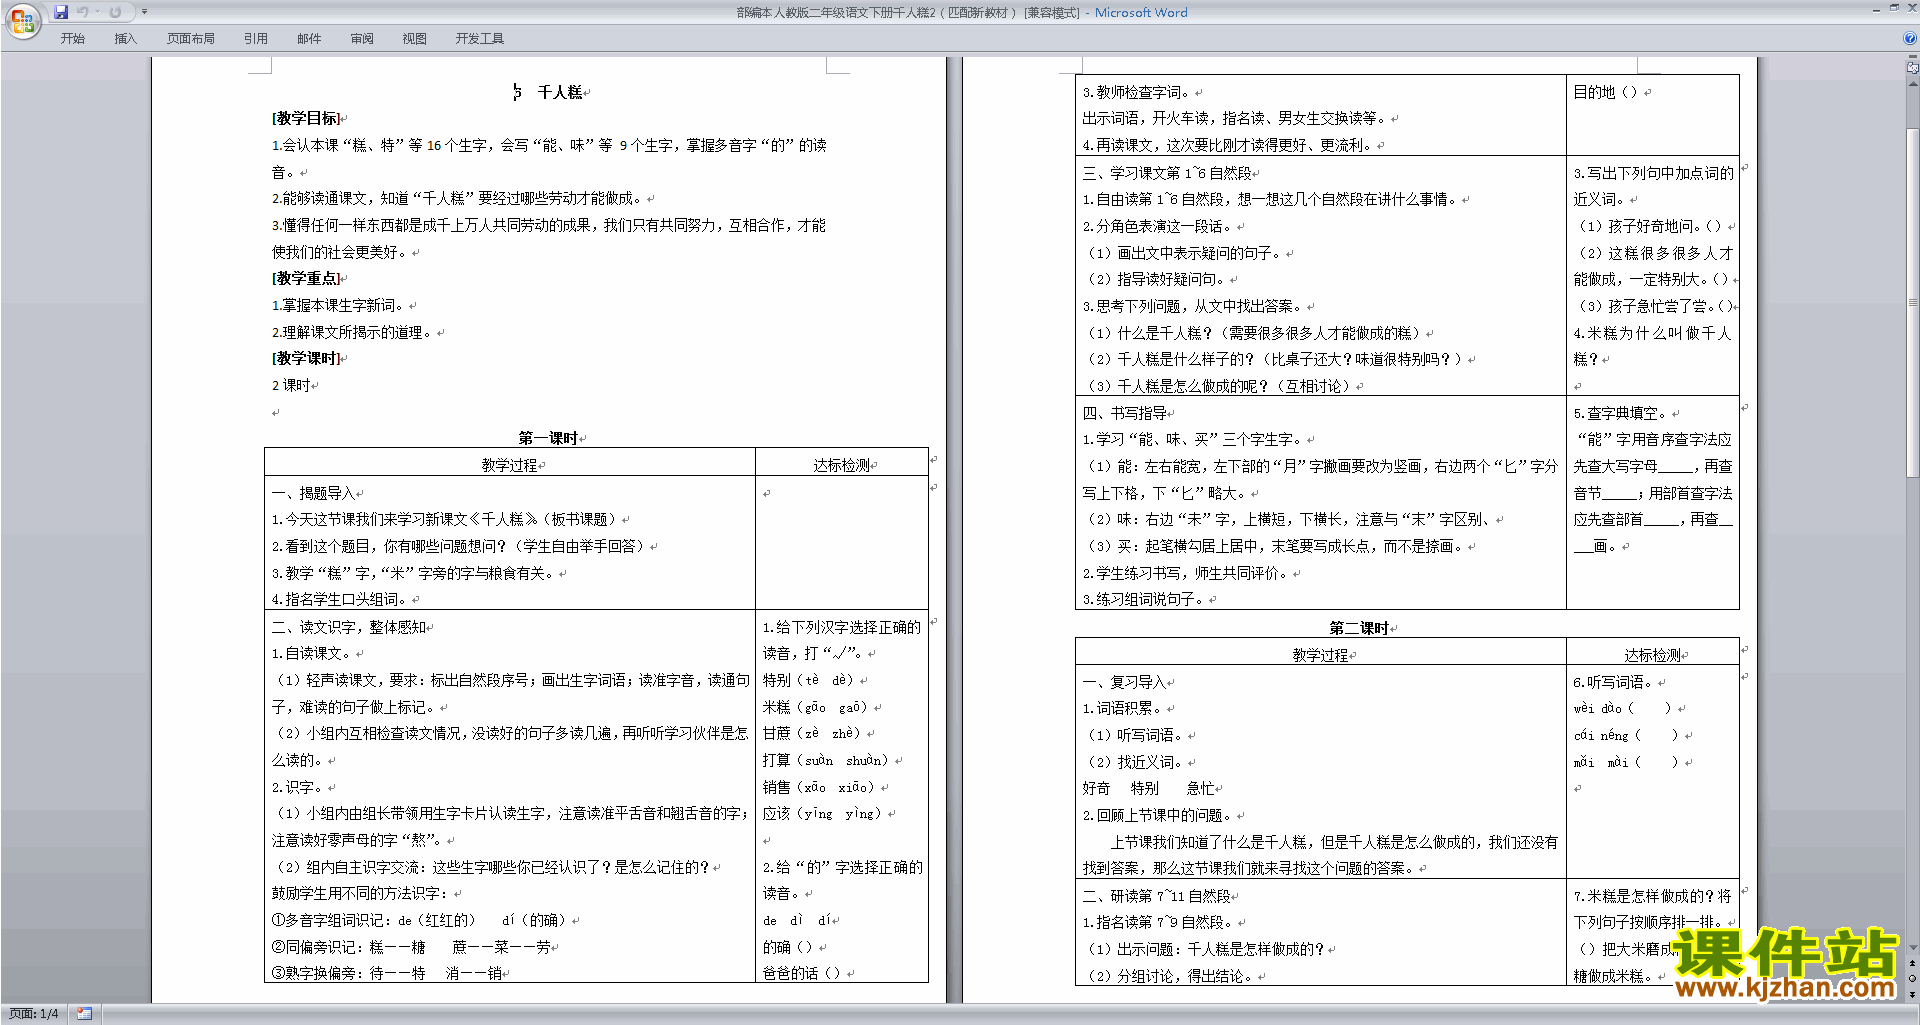Click the line 1.掌握本课生字新词
This screenshot has height=1025, width=1920.
pos(337,305)
